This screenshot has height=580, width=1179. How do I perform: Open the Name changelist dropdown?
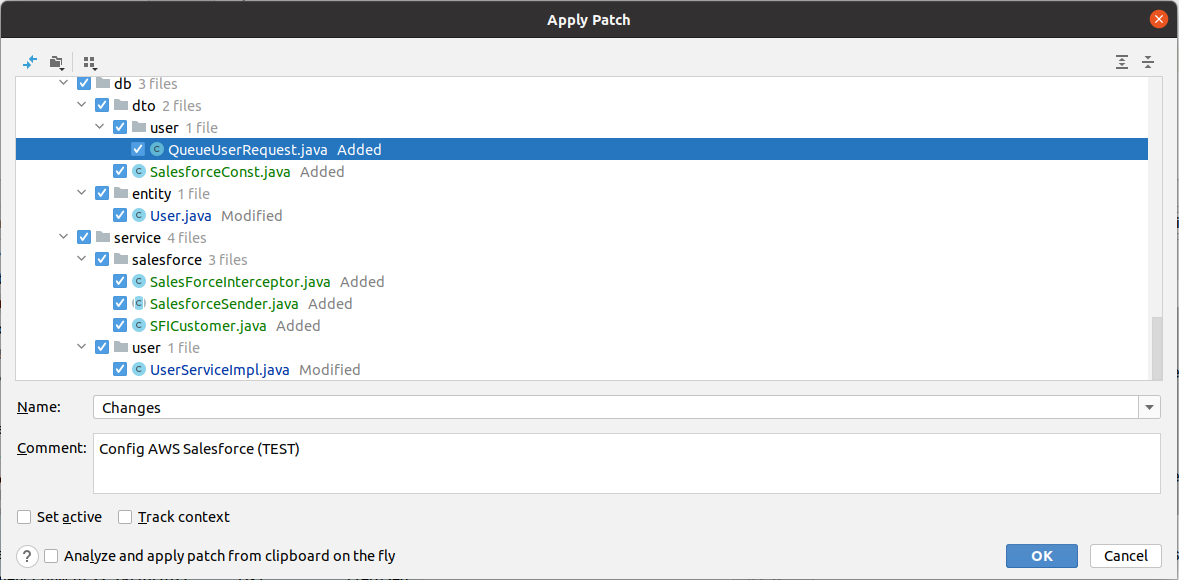pyautogui.click(x=1150, y=407)
